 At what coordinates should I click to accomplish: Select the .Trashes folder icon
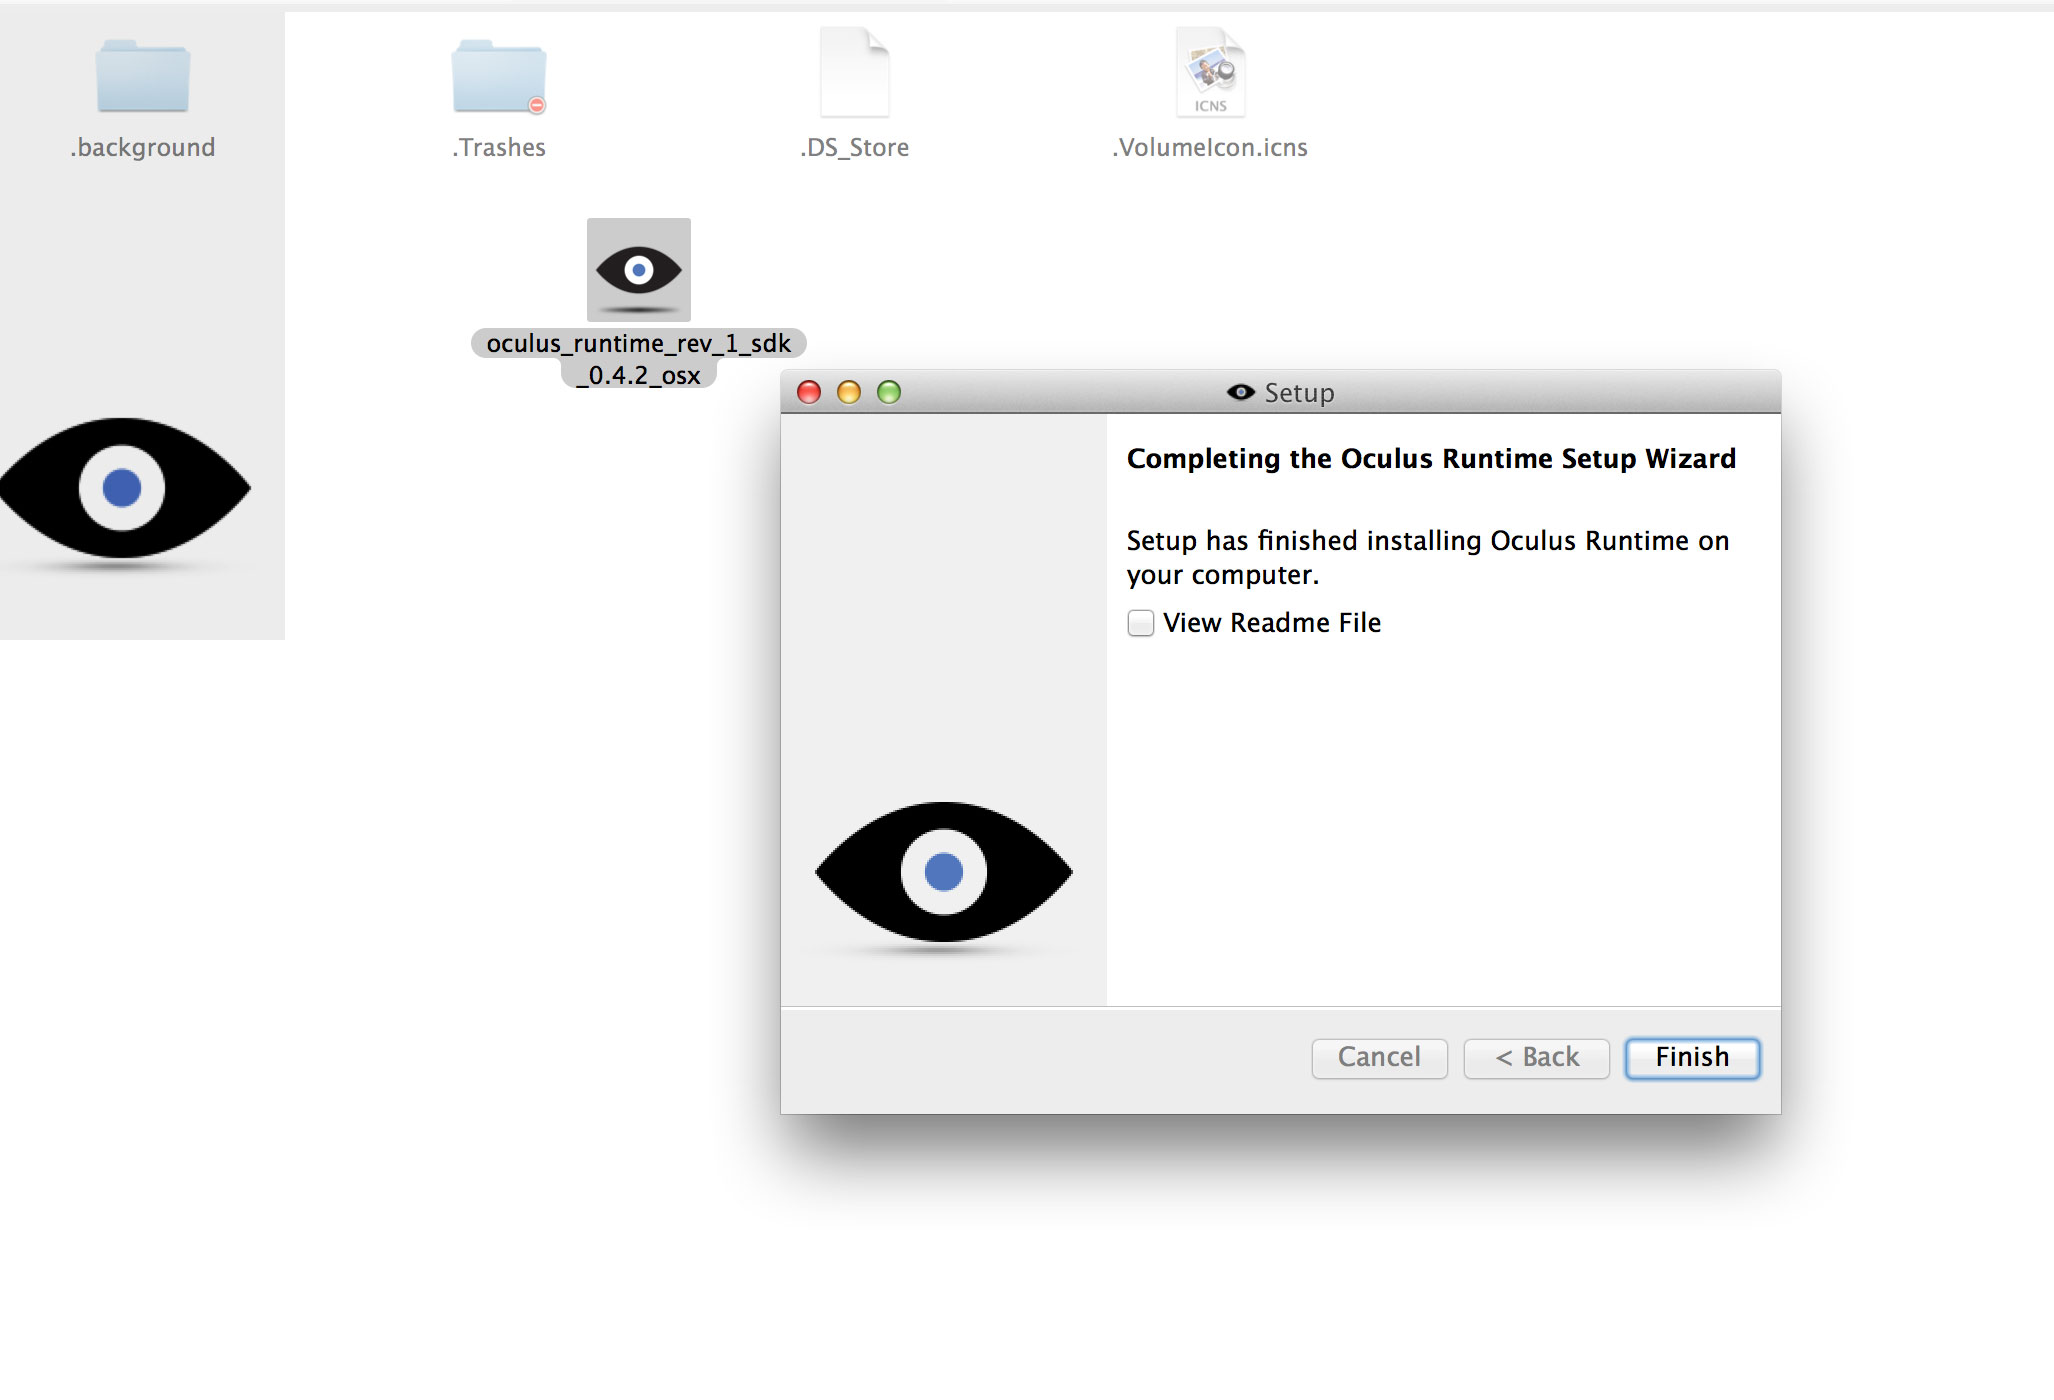[498, 76]
